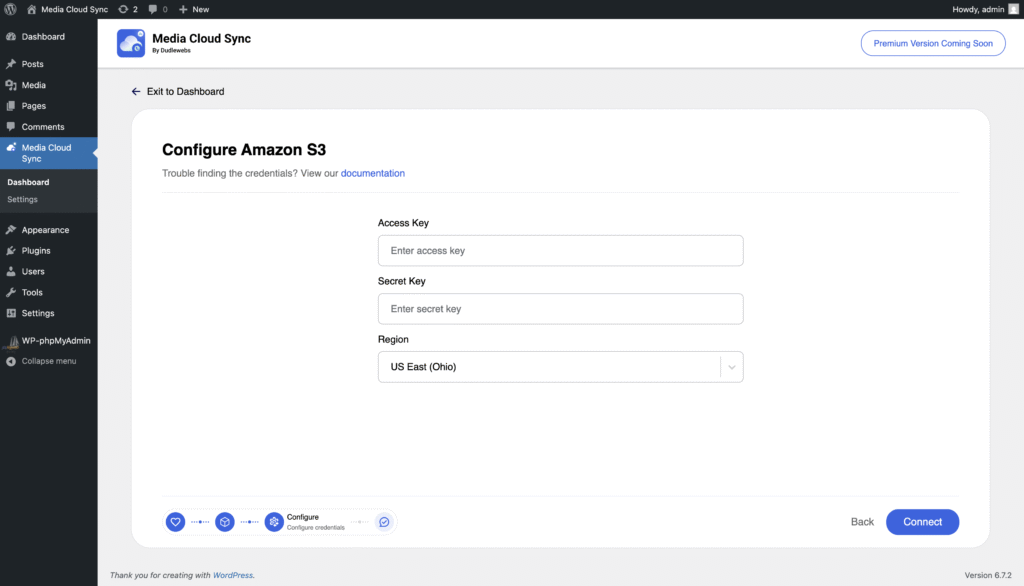Open Settings submenu under Media Cloud Sync

(22, 199)
